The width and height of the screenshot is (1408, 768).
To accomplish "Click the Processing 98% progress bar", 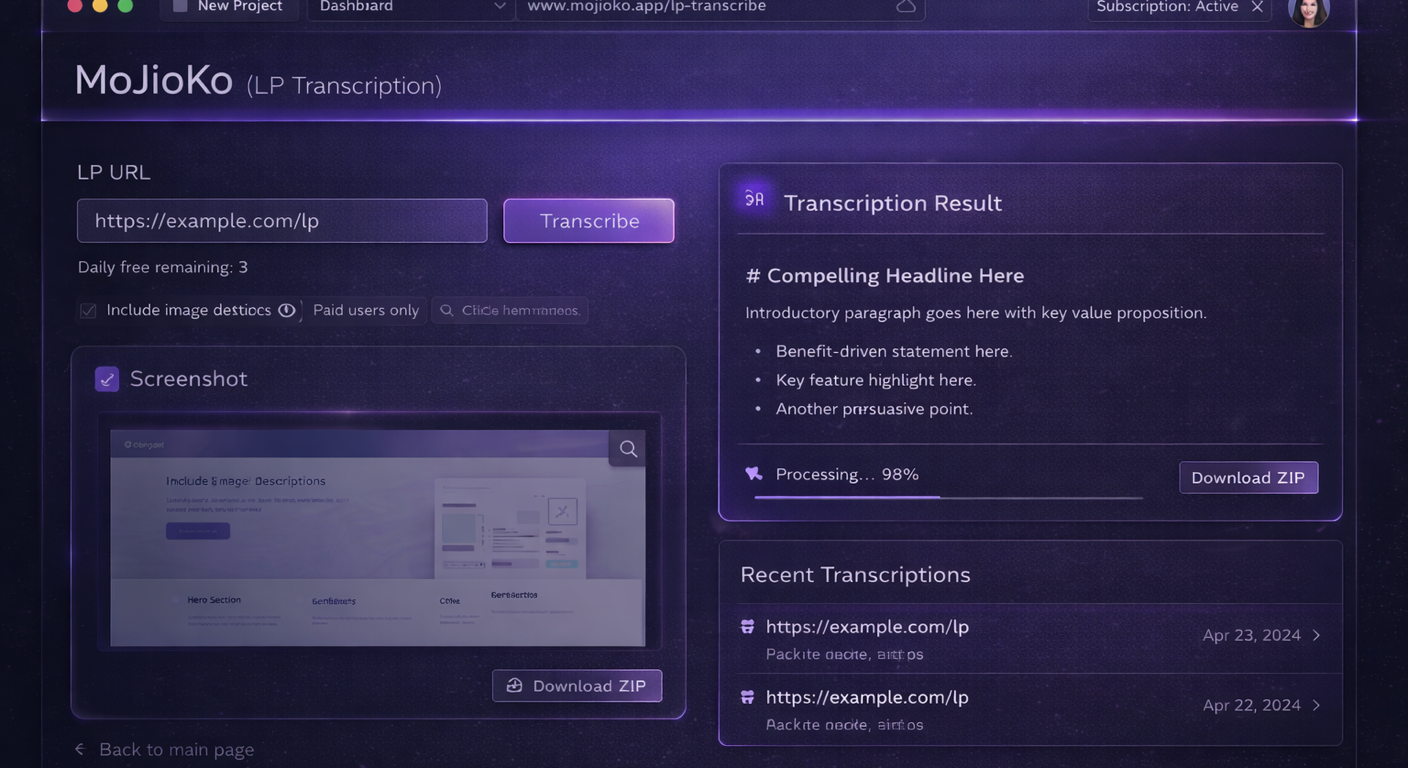I will tap(948, 496).
